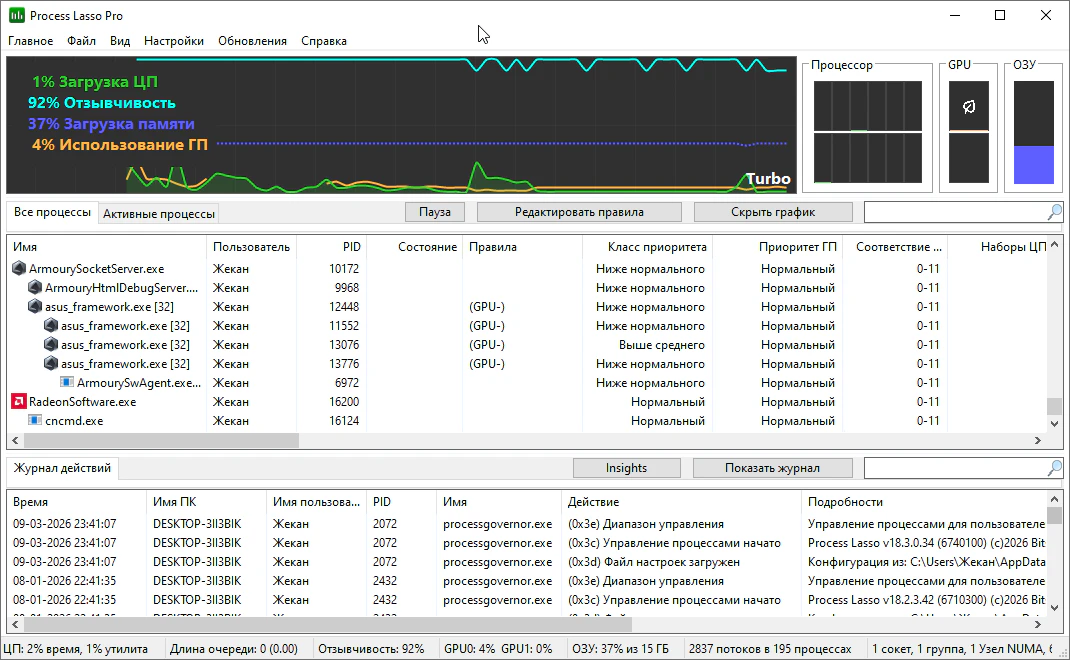Click the Пауза button
This screenshot has height=660, width=1070.
click(x=435, y=212)
